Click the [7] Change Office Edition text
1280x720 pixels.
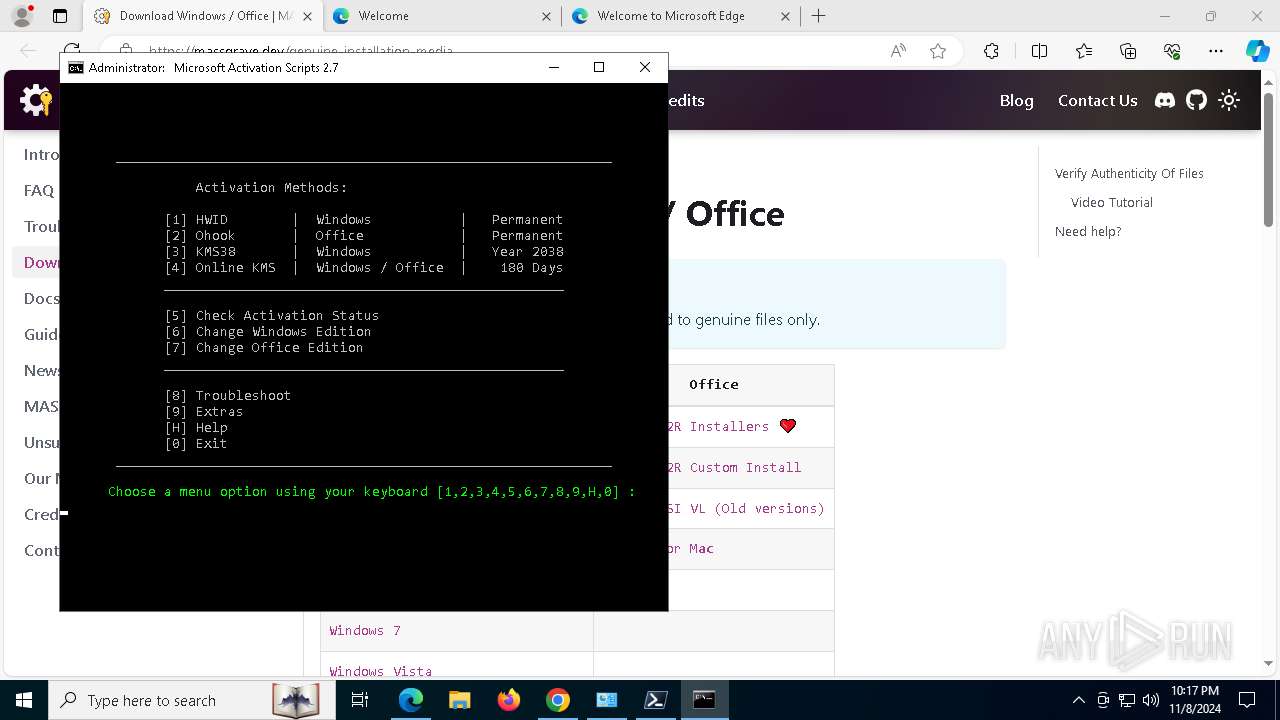click(x=264, y=347)
